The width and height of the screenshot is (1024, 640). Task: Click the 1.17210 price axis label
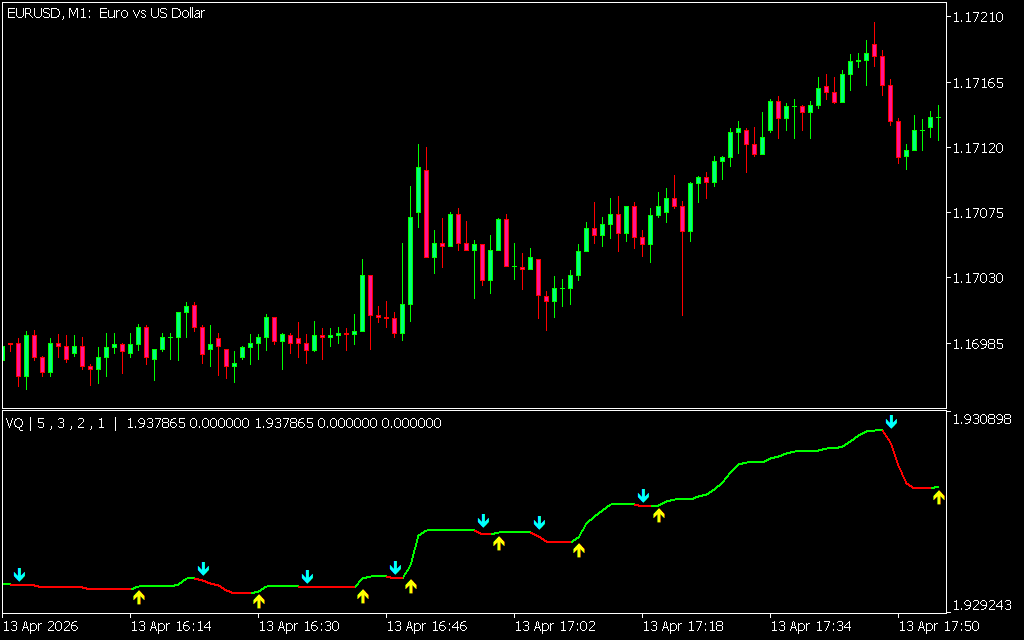[x=983, y=18]
